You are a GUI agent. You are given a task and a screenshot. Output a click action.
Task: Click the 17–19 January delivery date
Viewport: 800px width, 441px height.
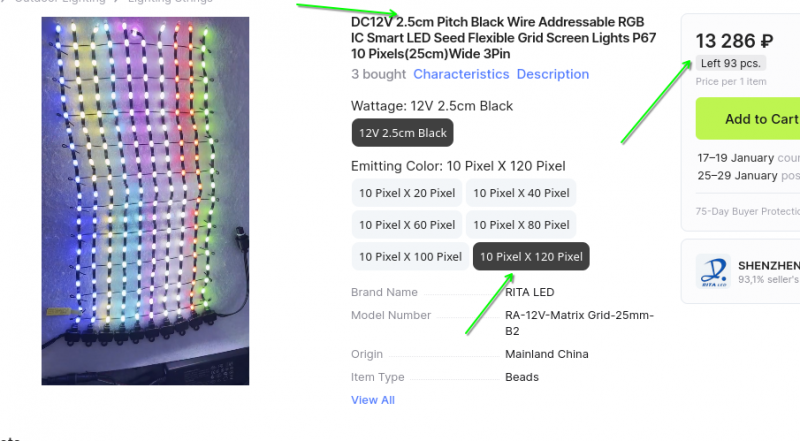point(735,158)
